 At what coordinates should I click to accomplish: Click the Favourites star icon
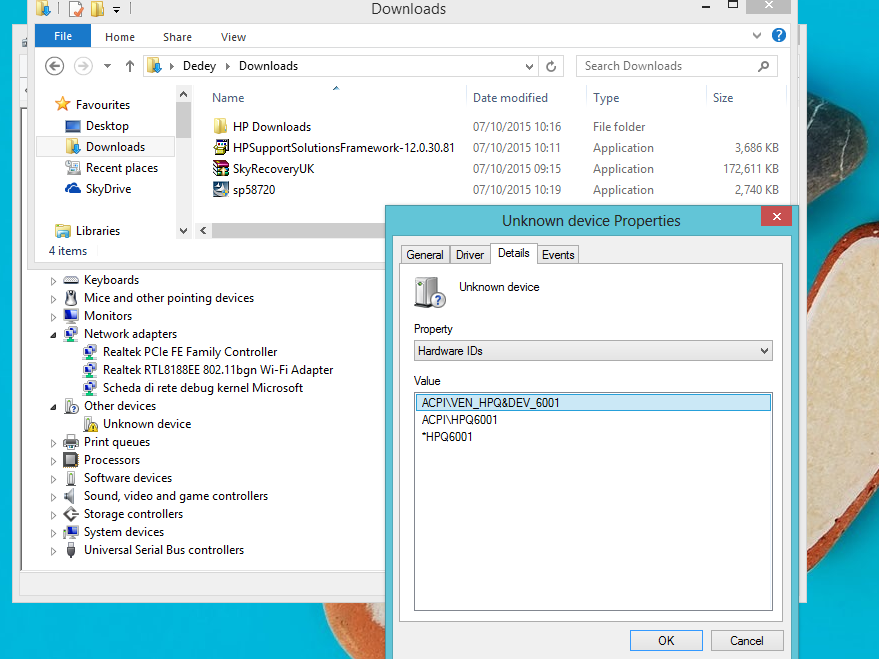click(x=62, y=104)
